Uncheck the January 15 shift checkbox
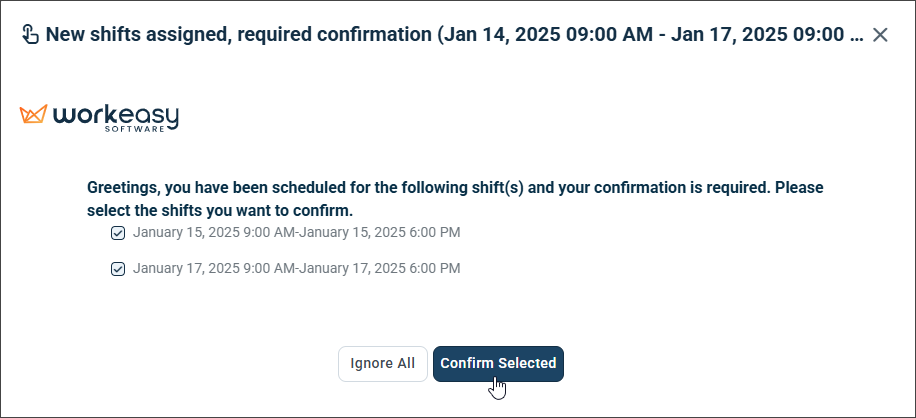The height and width of the screenshot is (418, 916). tap(118, 234)
